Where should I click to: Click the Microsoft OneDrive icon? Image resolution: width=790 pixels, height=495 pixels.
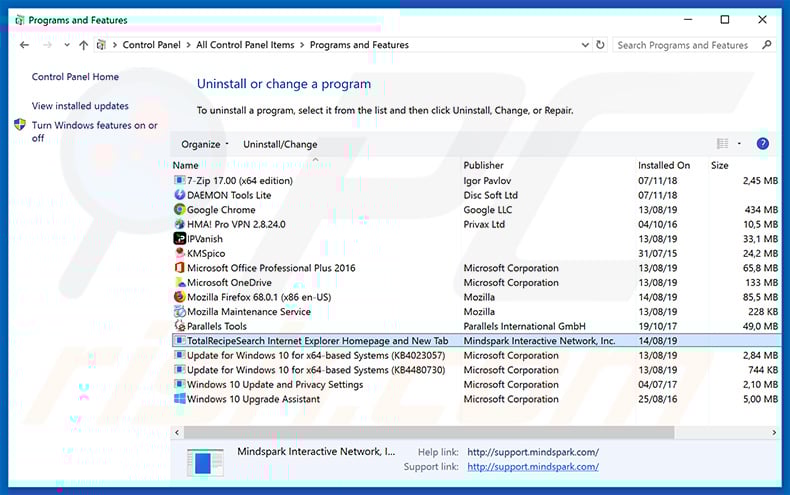[179, 282]
